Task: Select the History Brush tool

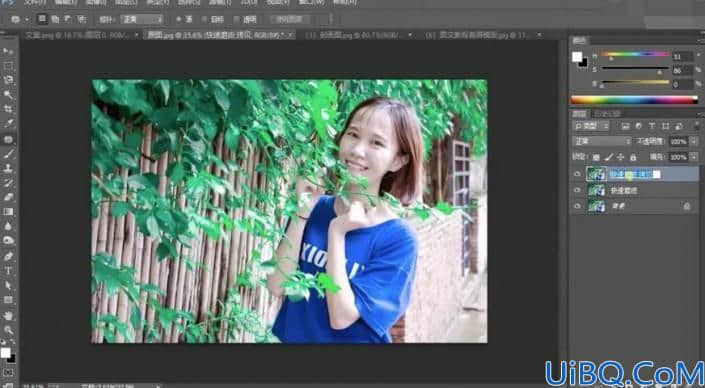Action: pos(8,183)
